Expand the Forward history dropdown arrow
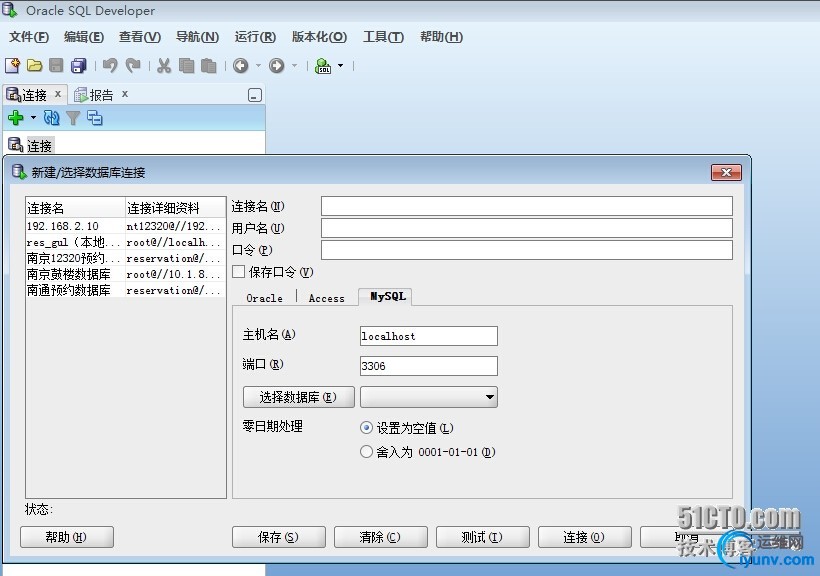 tap(294, 65)
